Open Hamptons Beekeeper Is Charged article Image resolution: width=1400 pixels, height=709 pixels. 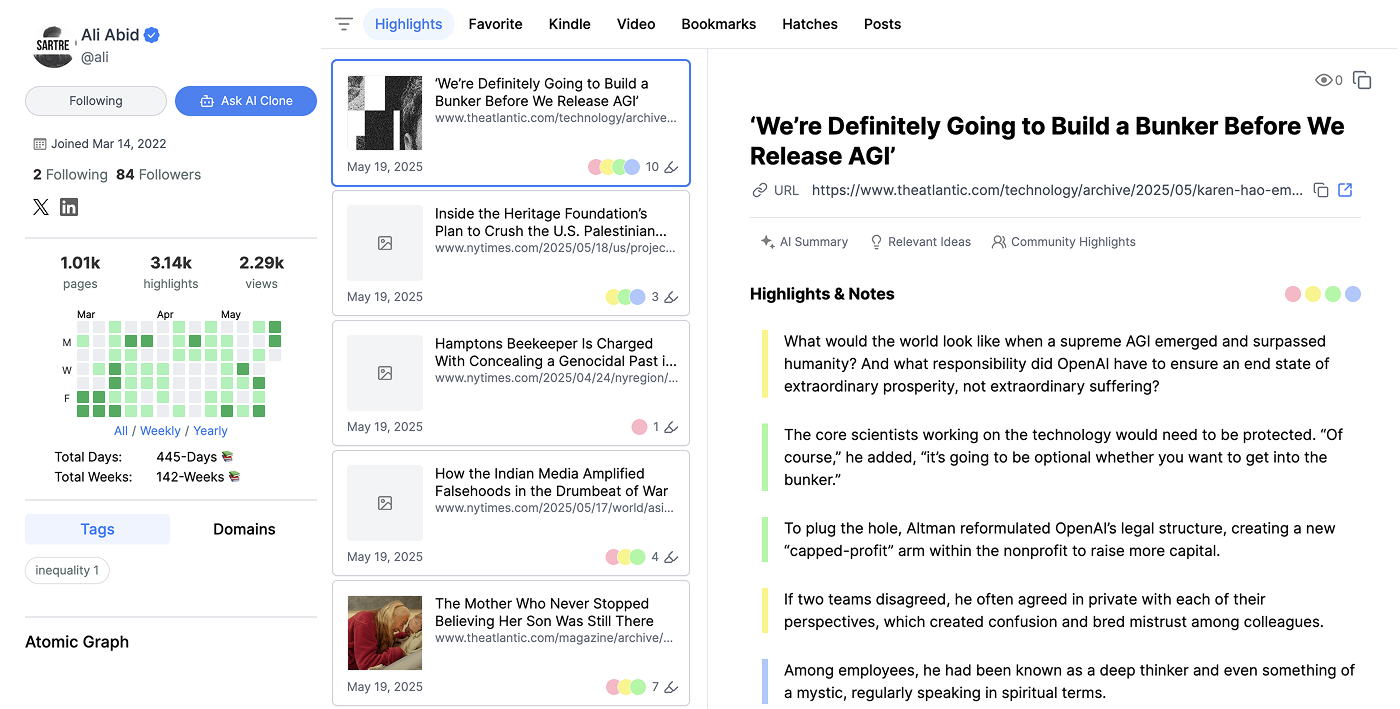(510, 383)
